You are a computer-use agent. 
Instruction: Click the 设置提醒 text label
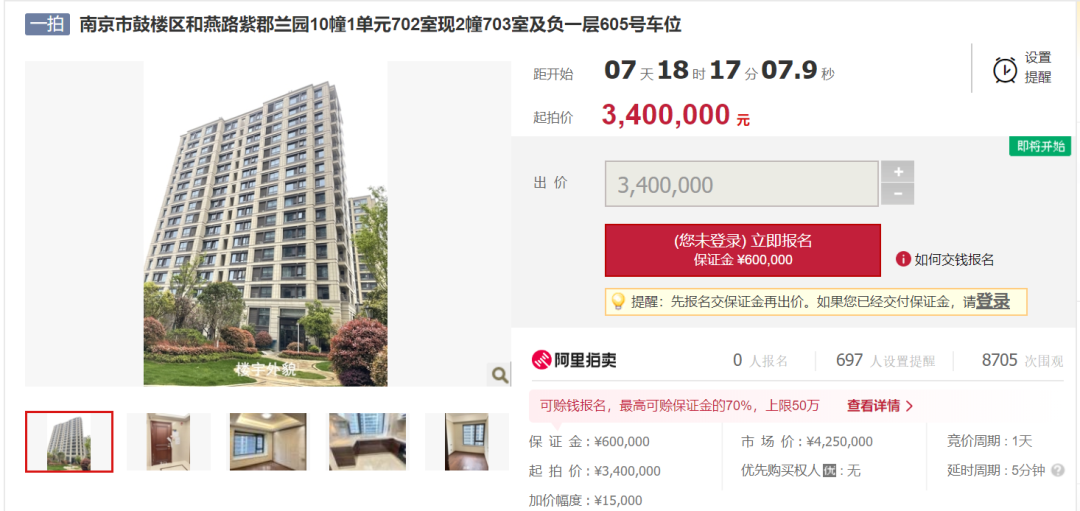(1038, 68)
